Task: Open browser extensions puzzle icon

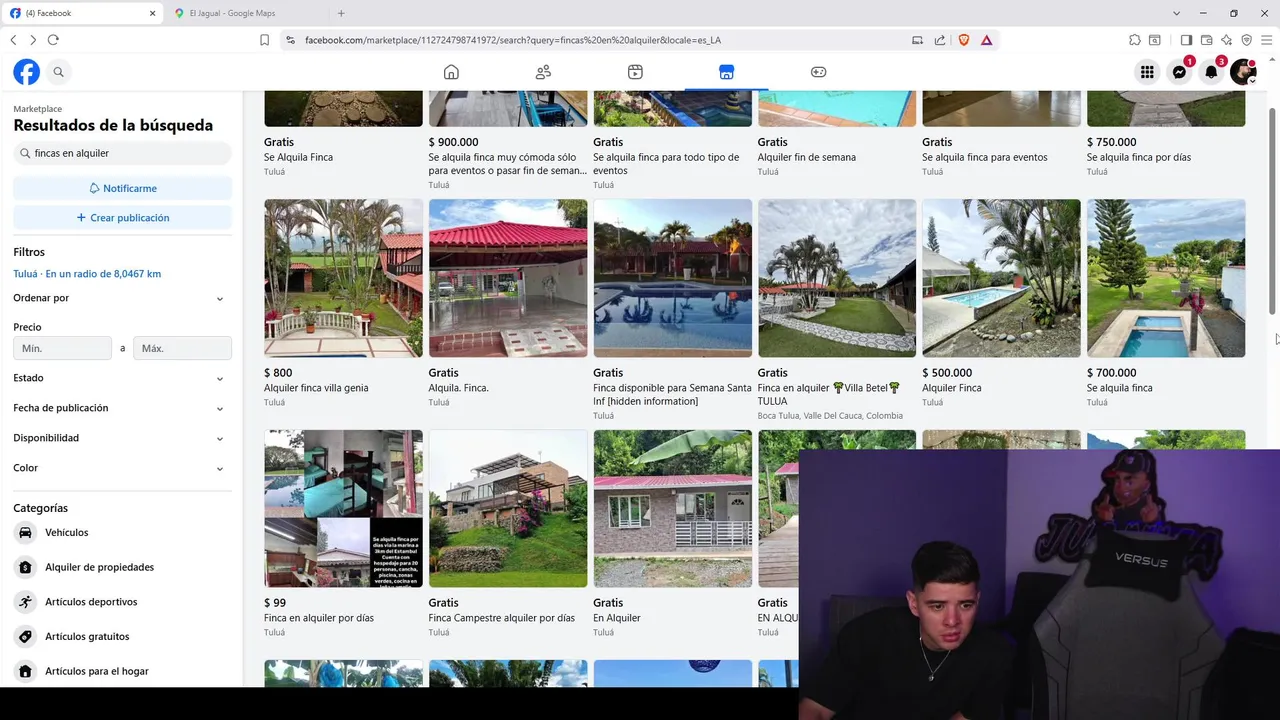Action: tap(1134, 40)
